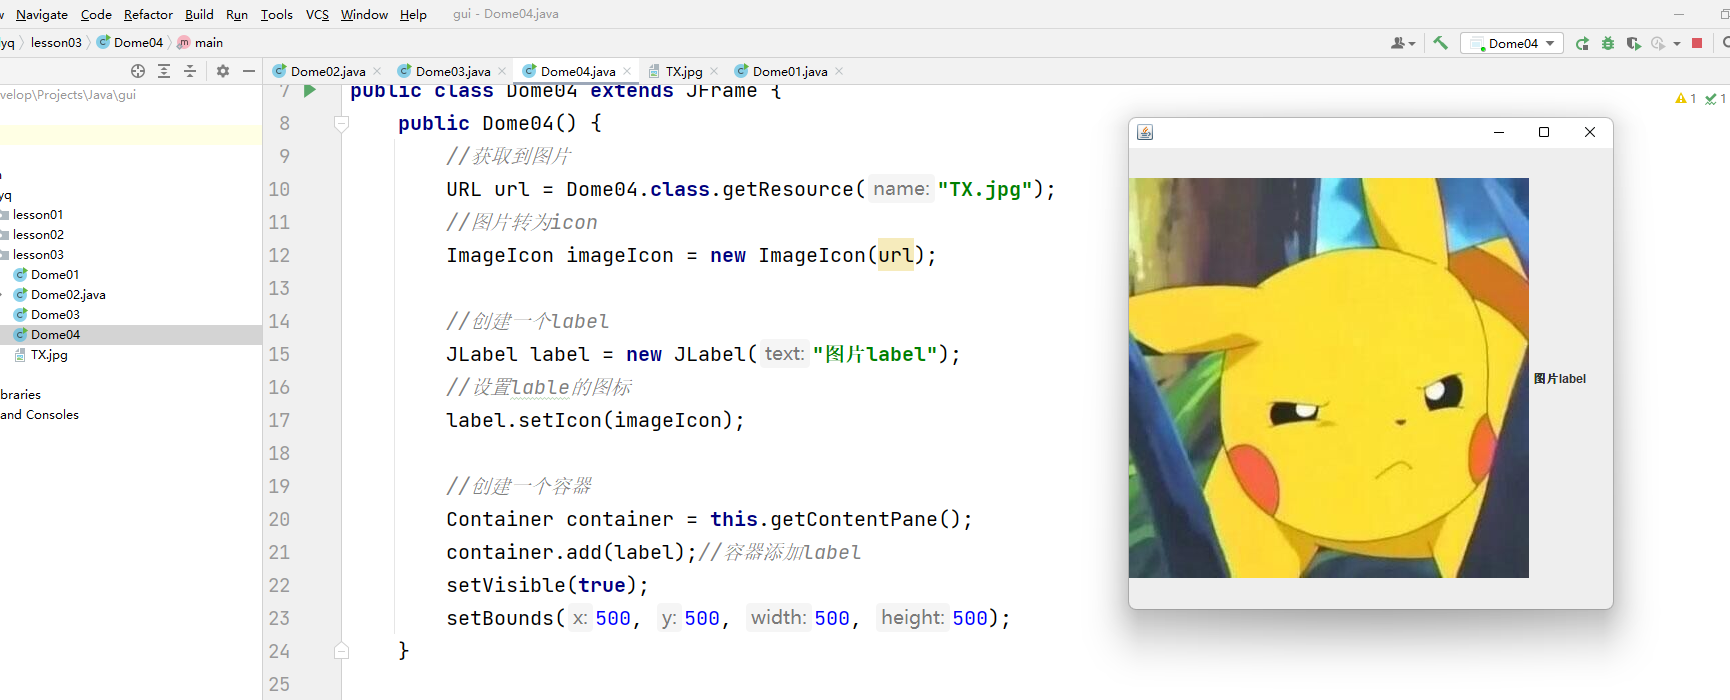Close the Dome03.java tab
This screenshot has width=1730, height=700.
502,71
